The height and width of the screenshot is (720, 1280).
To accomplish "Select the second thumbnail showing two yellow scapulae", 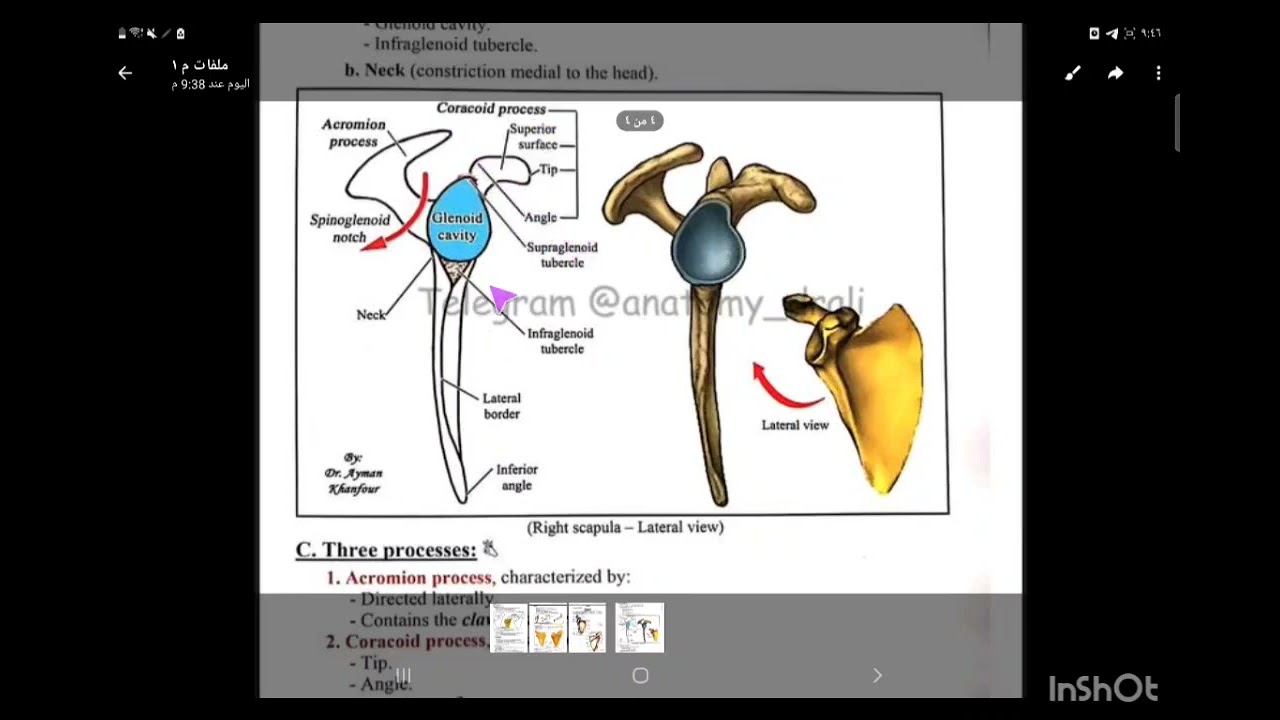I will coord(548,628).
